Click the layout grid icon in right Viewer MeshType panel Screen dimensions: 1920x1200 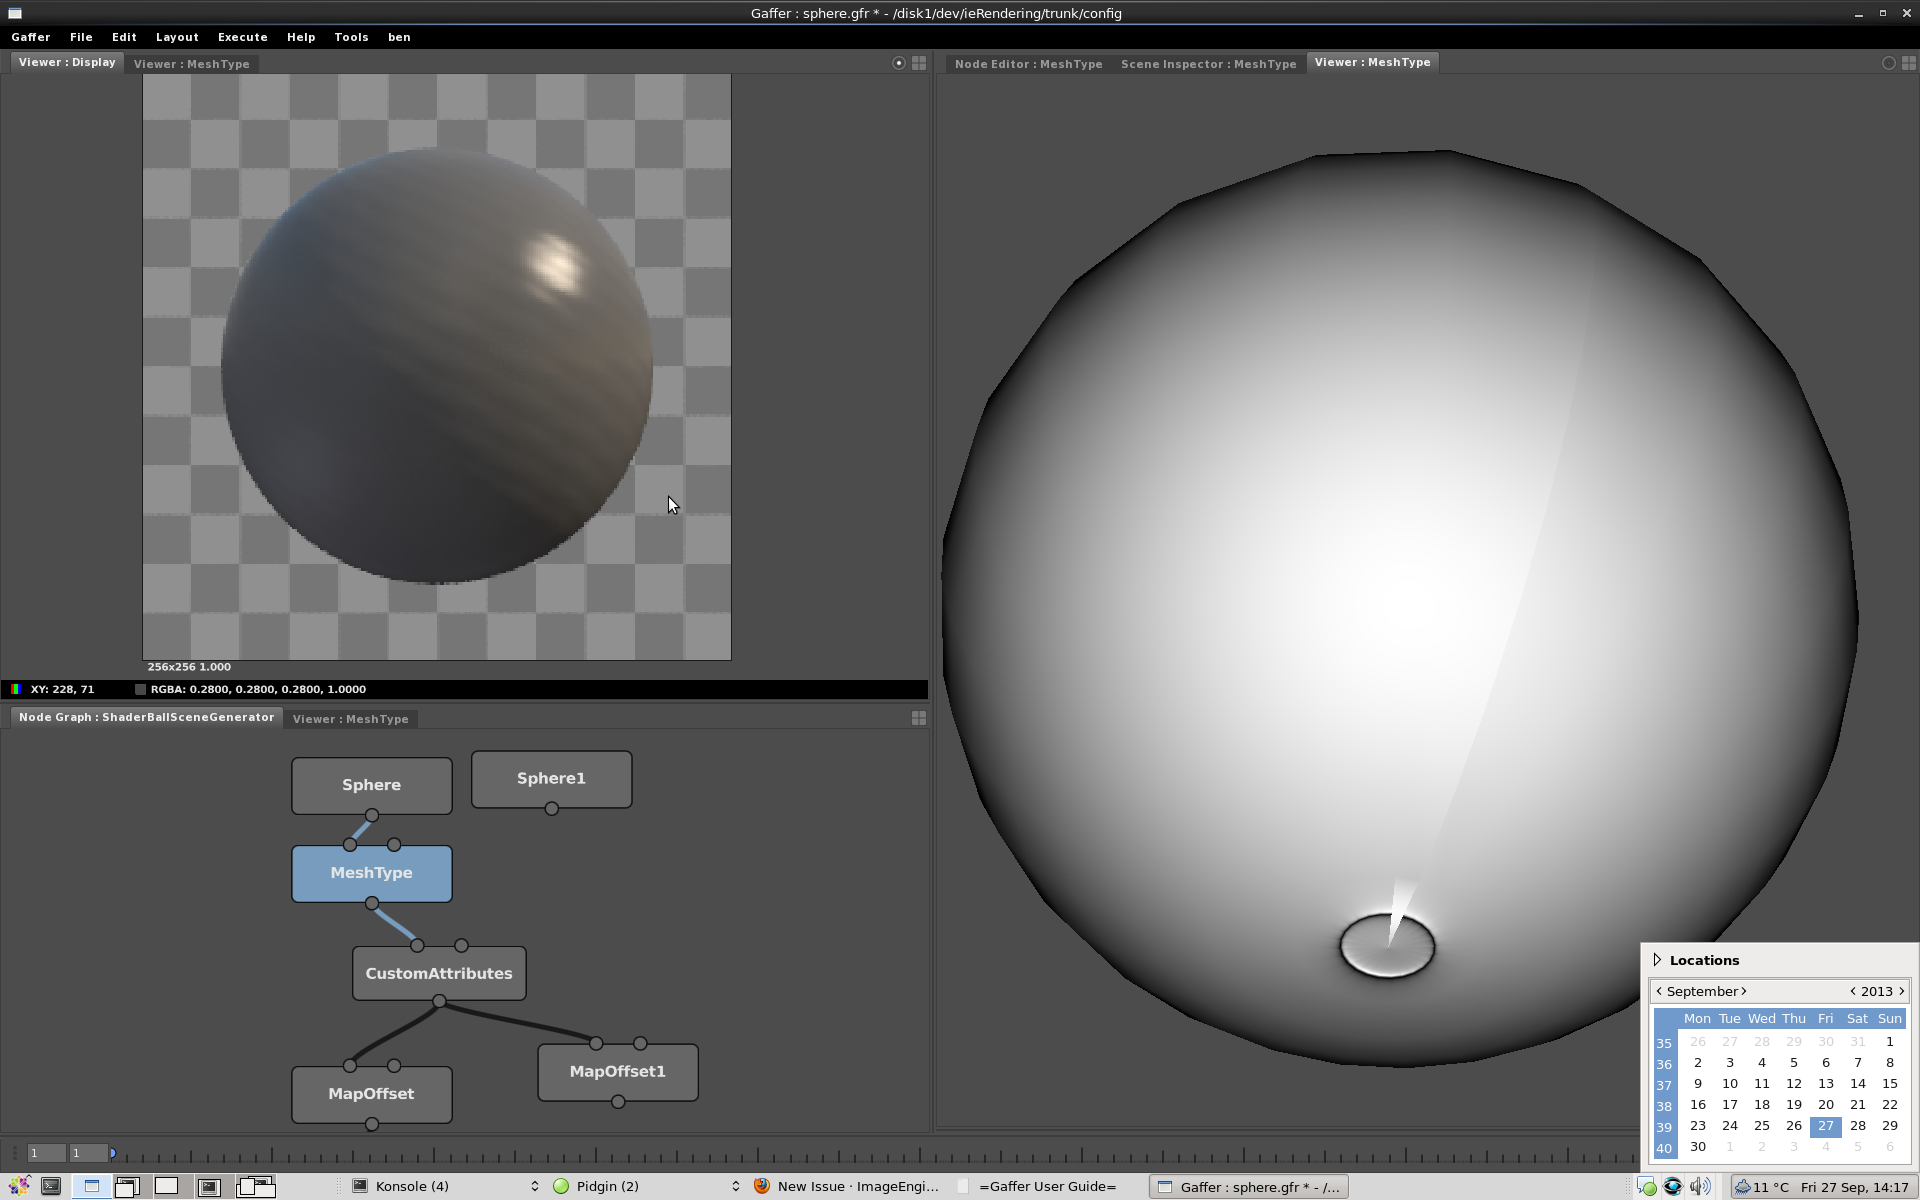coord(1909,63)
